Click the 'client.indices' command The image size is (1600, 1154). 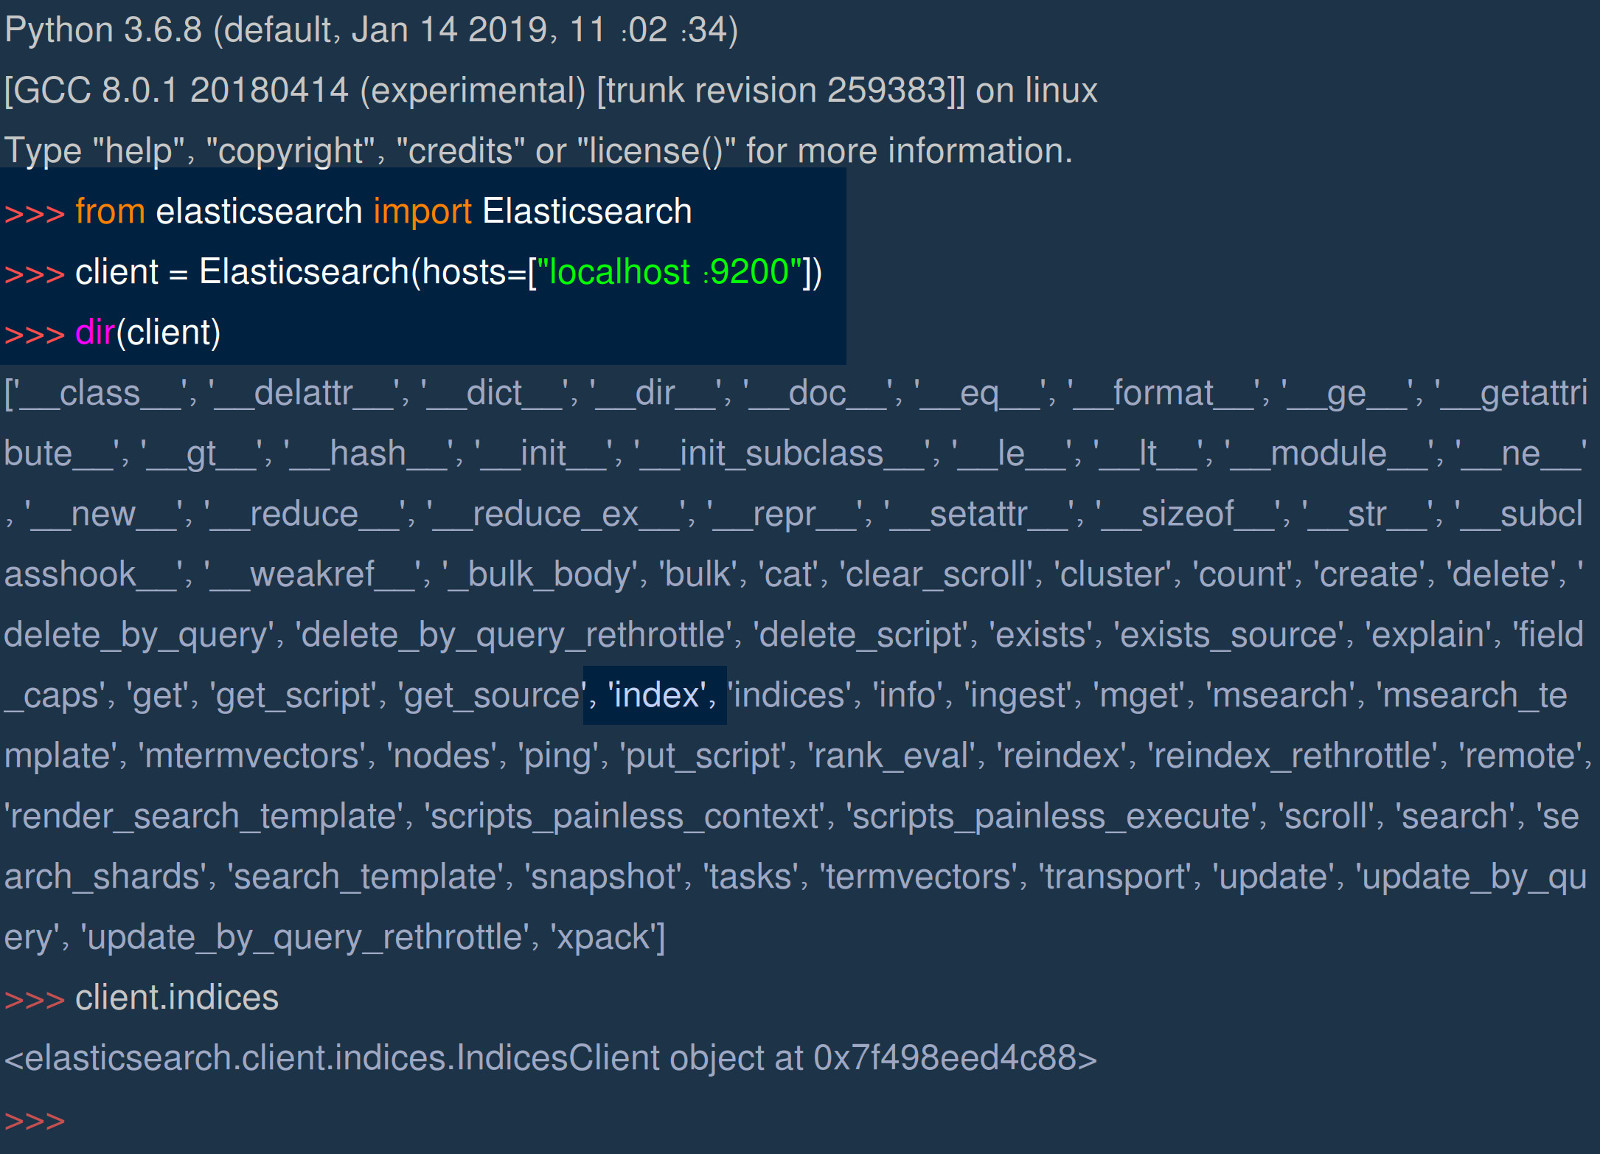[176, 997]
